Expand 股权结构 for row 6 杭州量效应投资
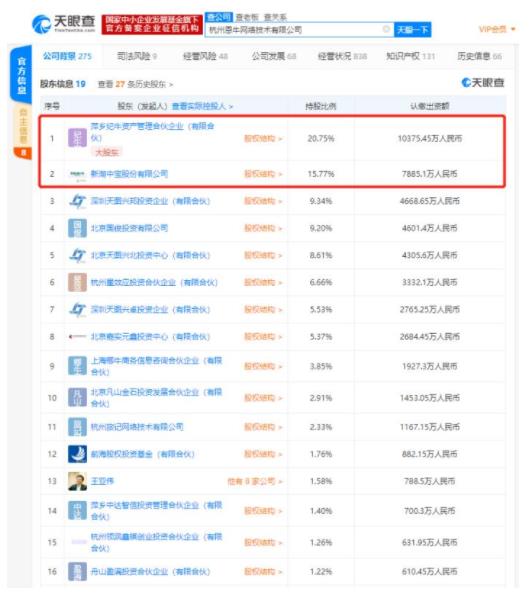 tap(263, 283)
